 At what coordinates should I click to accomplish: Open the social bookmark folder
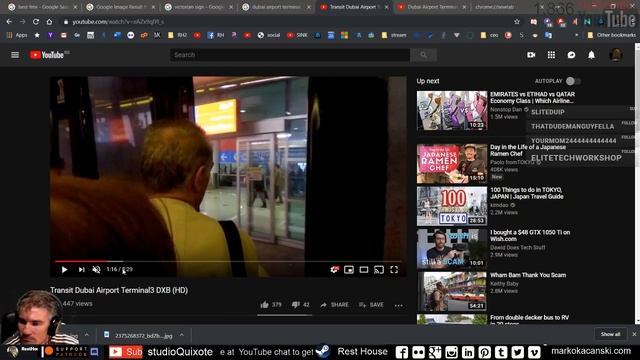click(x=269, y=35)
